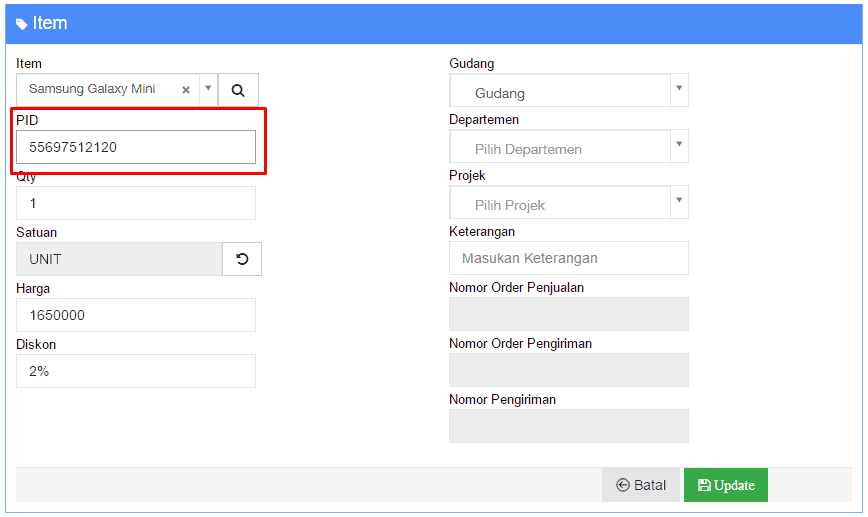Click the Masukan Keterangan input
868x517 pixels.
[x=569, y=258]
